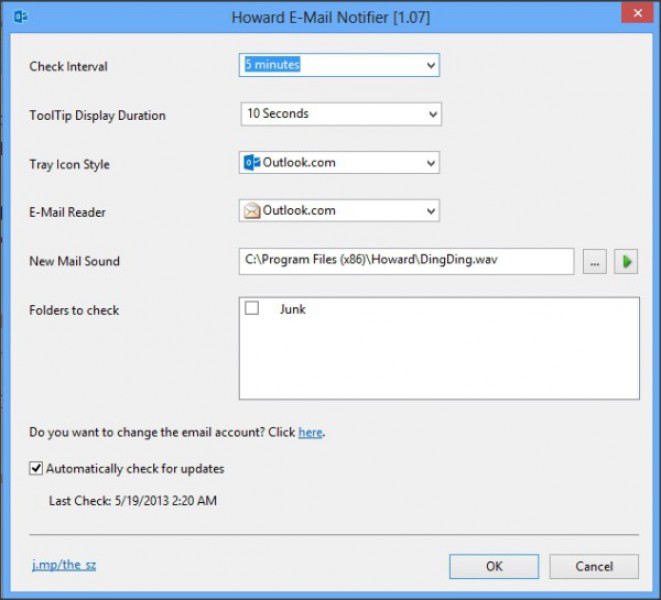Confirm settings with the OK button
Viewport: 661px width, 600px height.
494,566
